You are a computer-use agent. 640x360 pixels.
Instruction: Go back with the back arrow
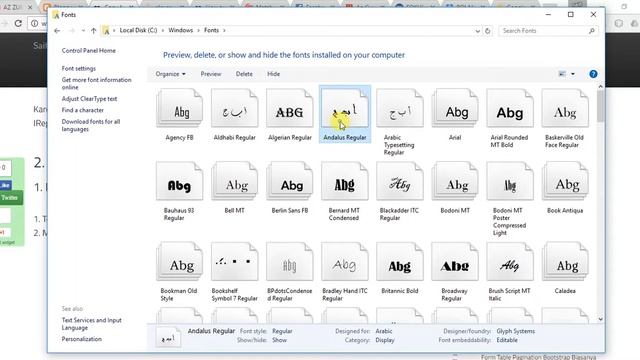57,31
